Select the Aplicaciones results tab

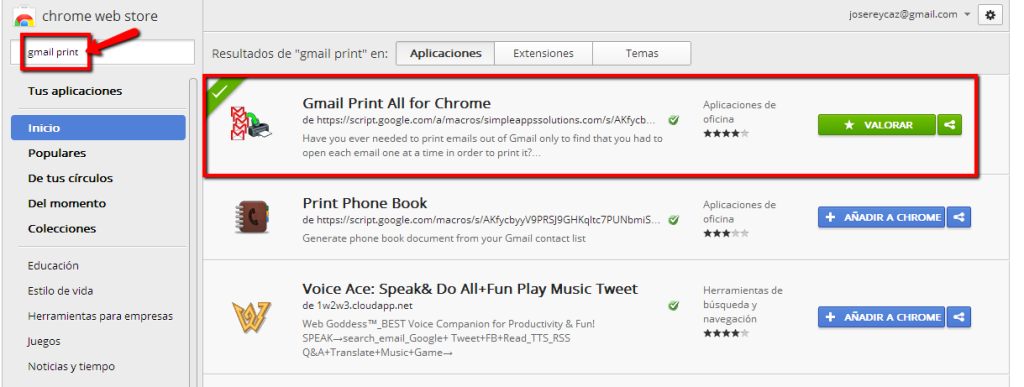(445, 54)
